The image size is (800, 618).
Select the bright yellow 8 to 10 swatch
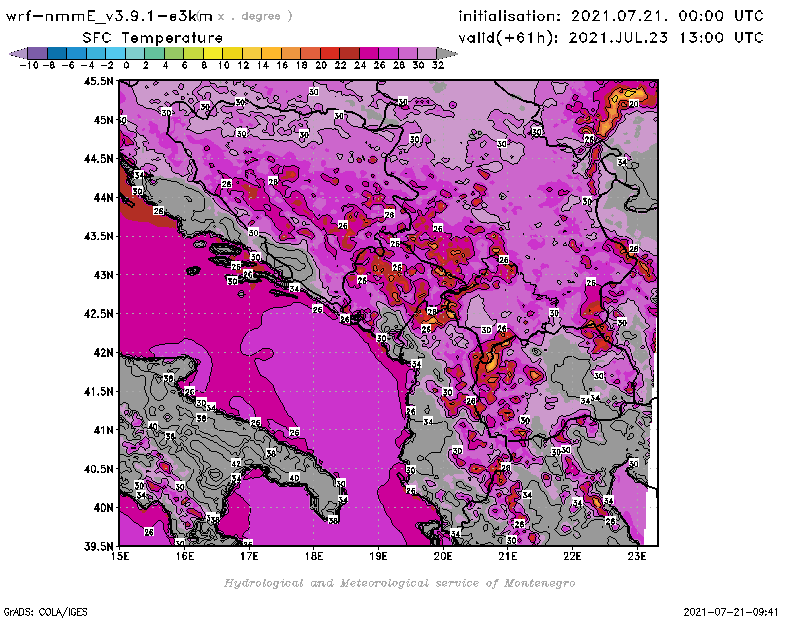213,53
